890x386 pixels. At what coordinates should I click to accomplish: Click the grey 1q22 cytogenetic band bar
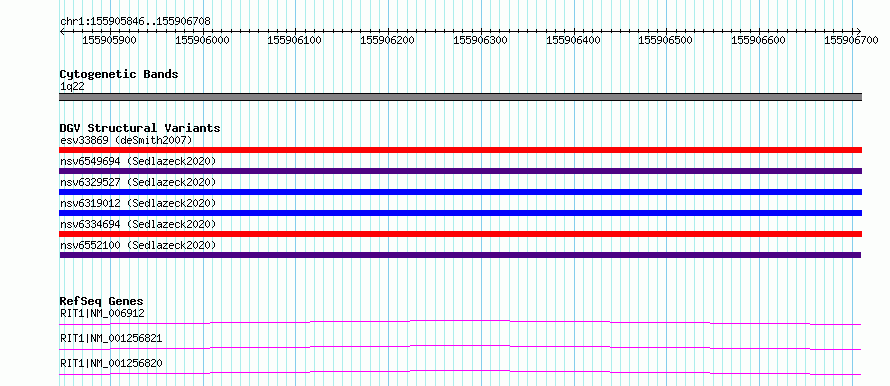pos(460,97)
